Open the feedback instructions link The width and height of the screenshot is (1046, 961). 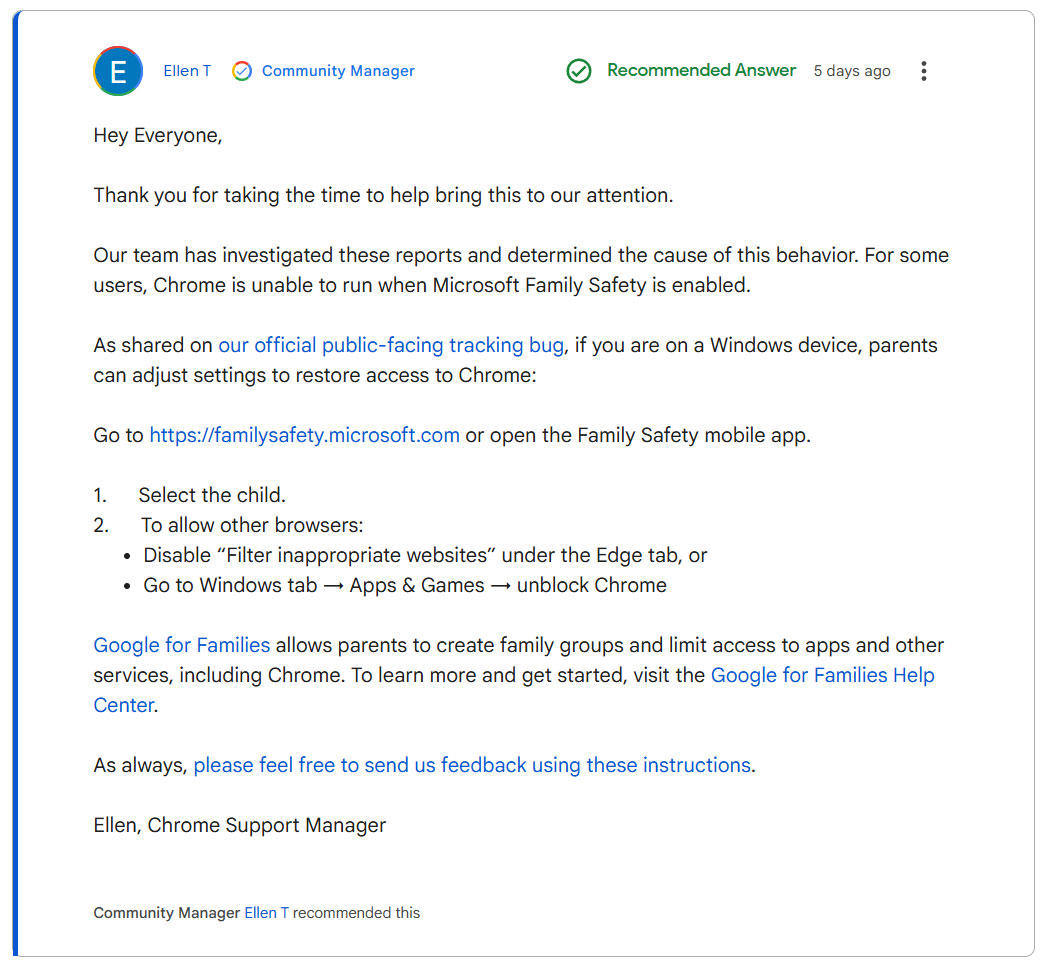coord(473,765)
